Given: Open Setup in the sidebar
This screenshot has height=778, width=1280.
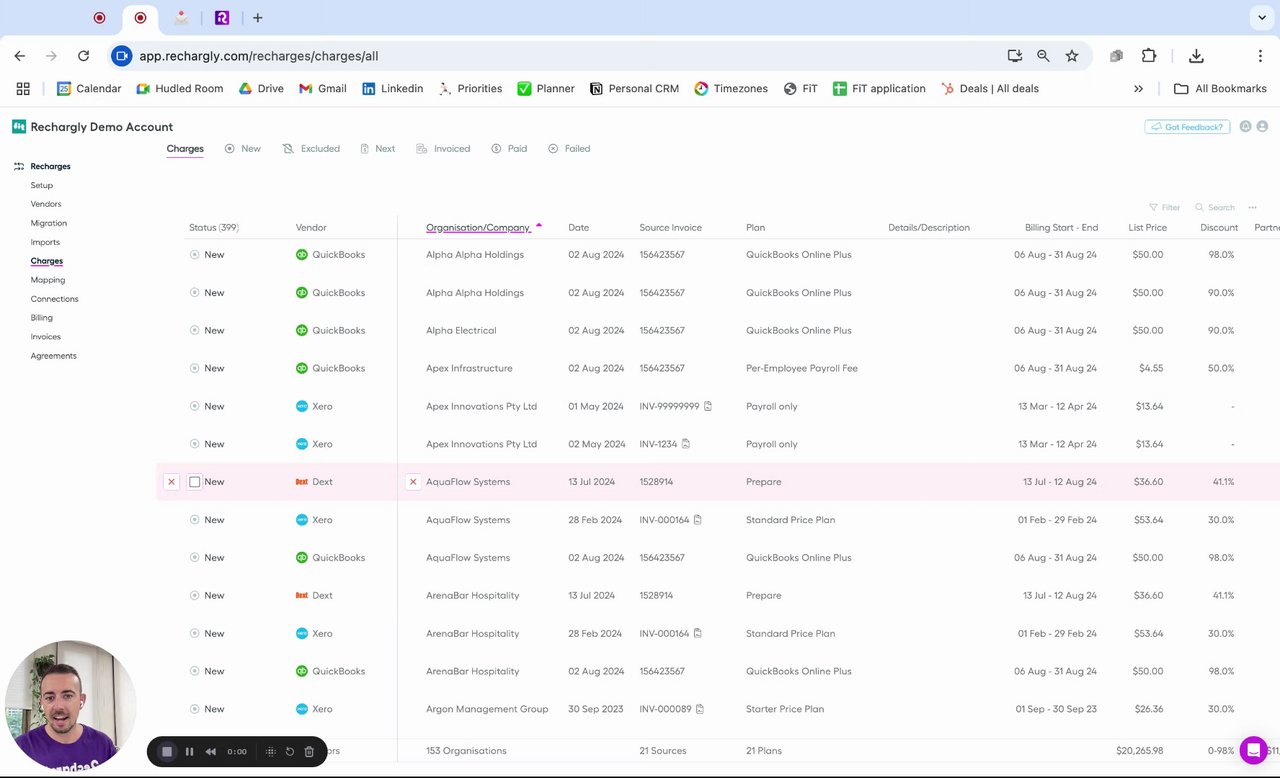Looking at the screenshot, I should click(42, 186).
